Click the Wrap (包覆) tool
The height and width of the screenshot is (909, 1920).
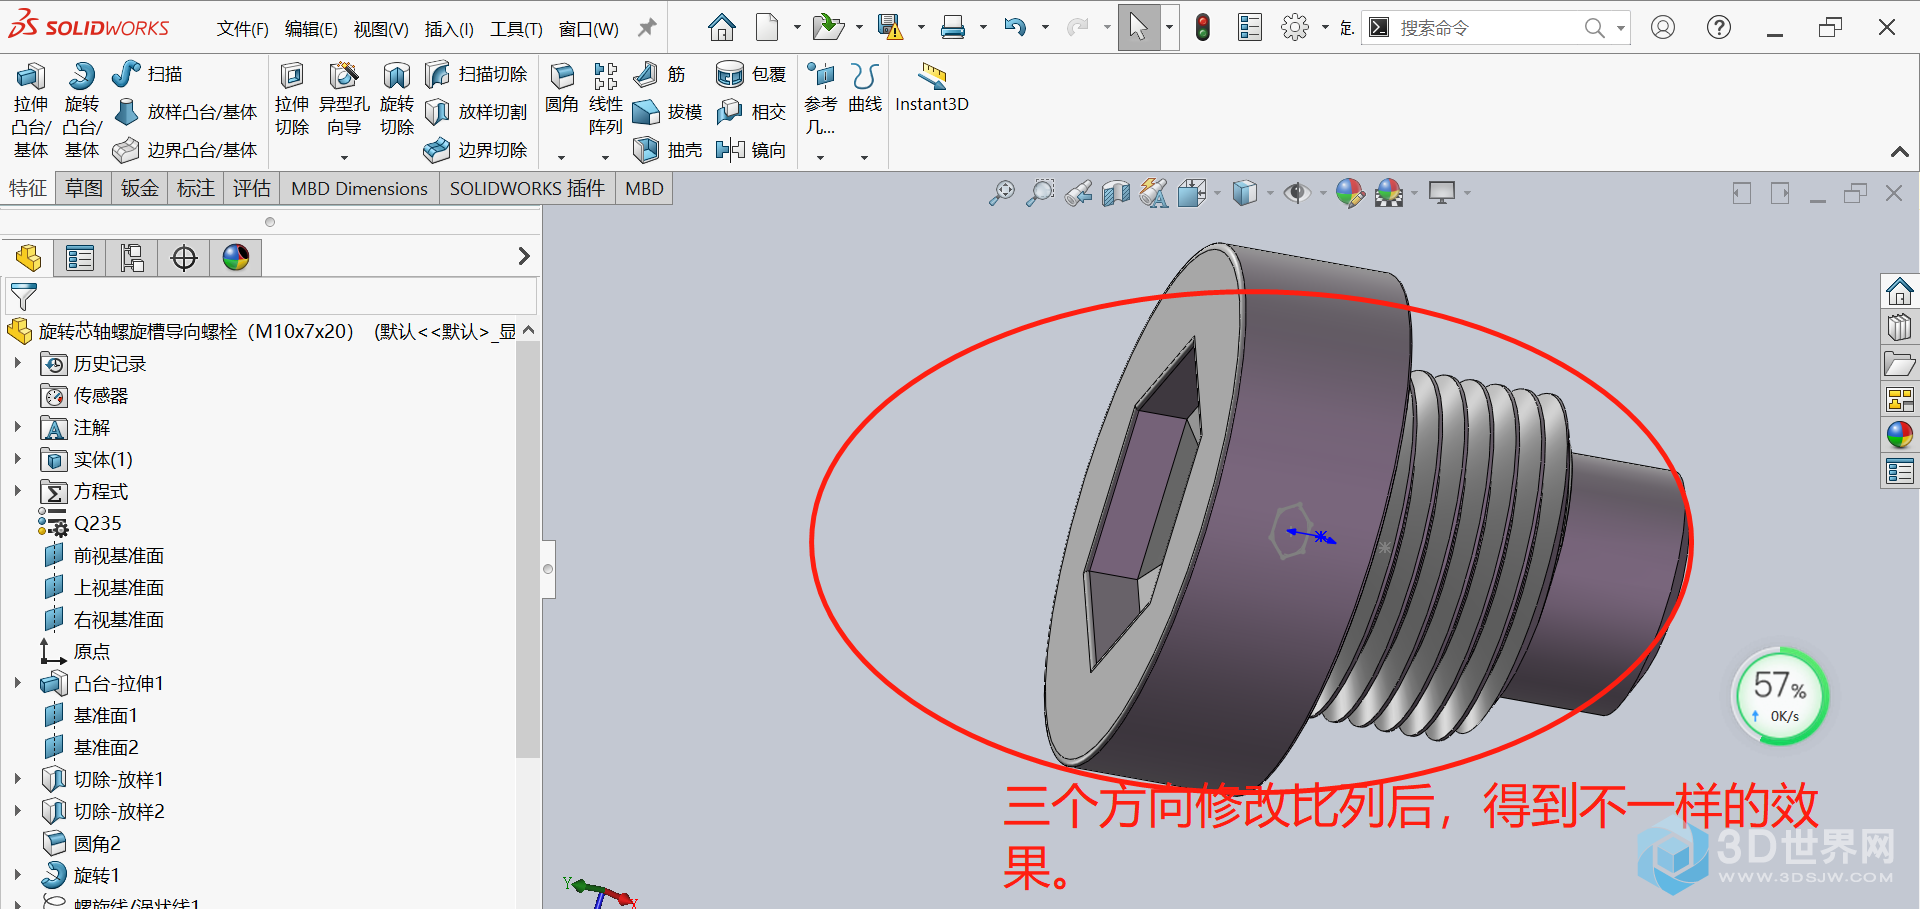(751, 74)
